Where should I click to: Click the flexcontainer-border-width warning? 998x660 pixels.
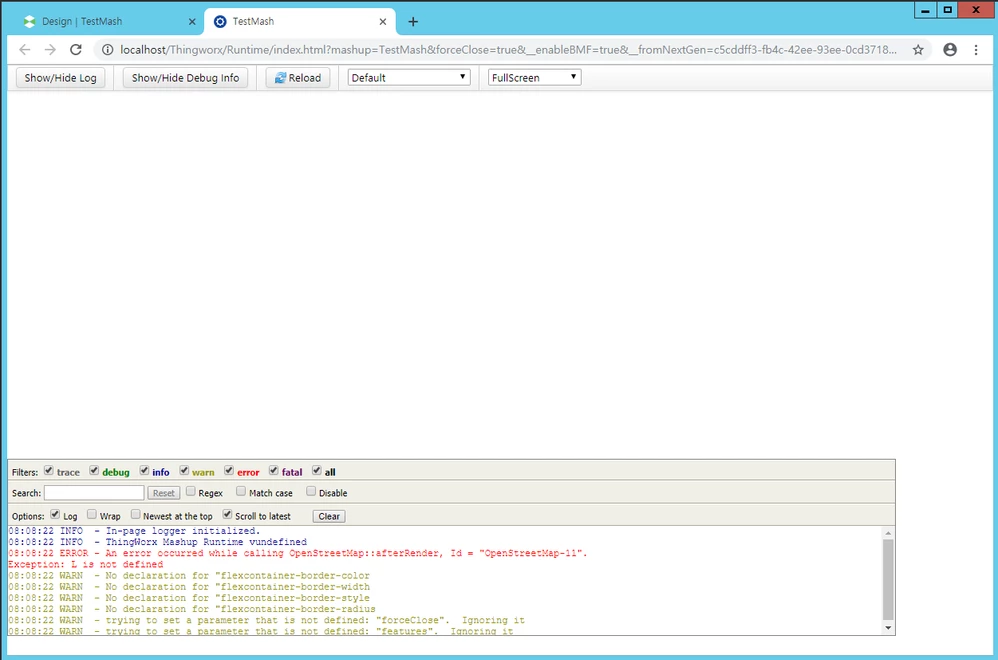point(189,587)
